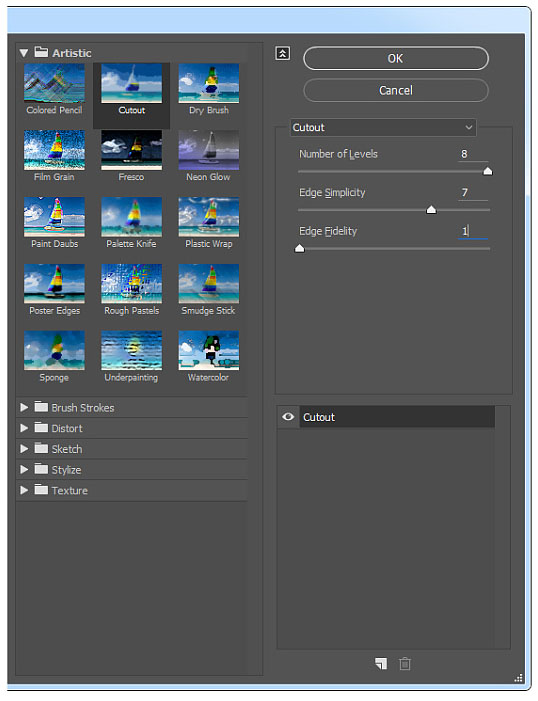Hide the Cutout effect layer eye
Screen dimensions: 538x701
[x=288, y=417]
